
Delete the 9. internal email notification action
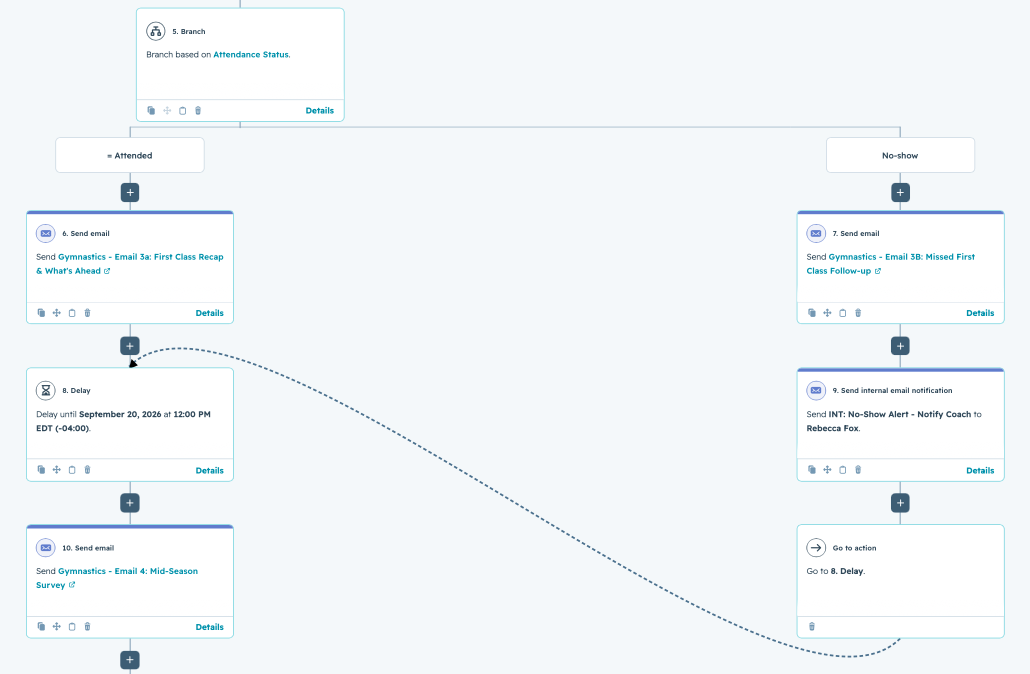coord(858,470)
